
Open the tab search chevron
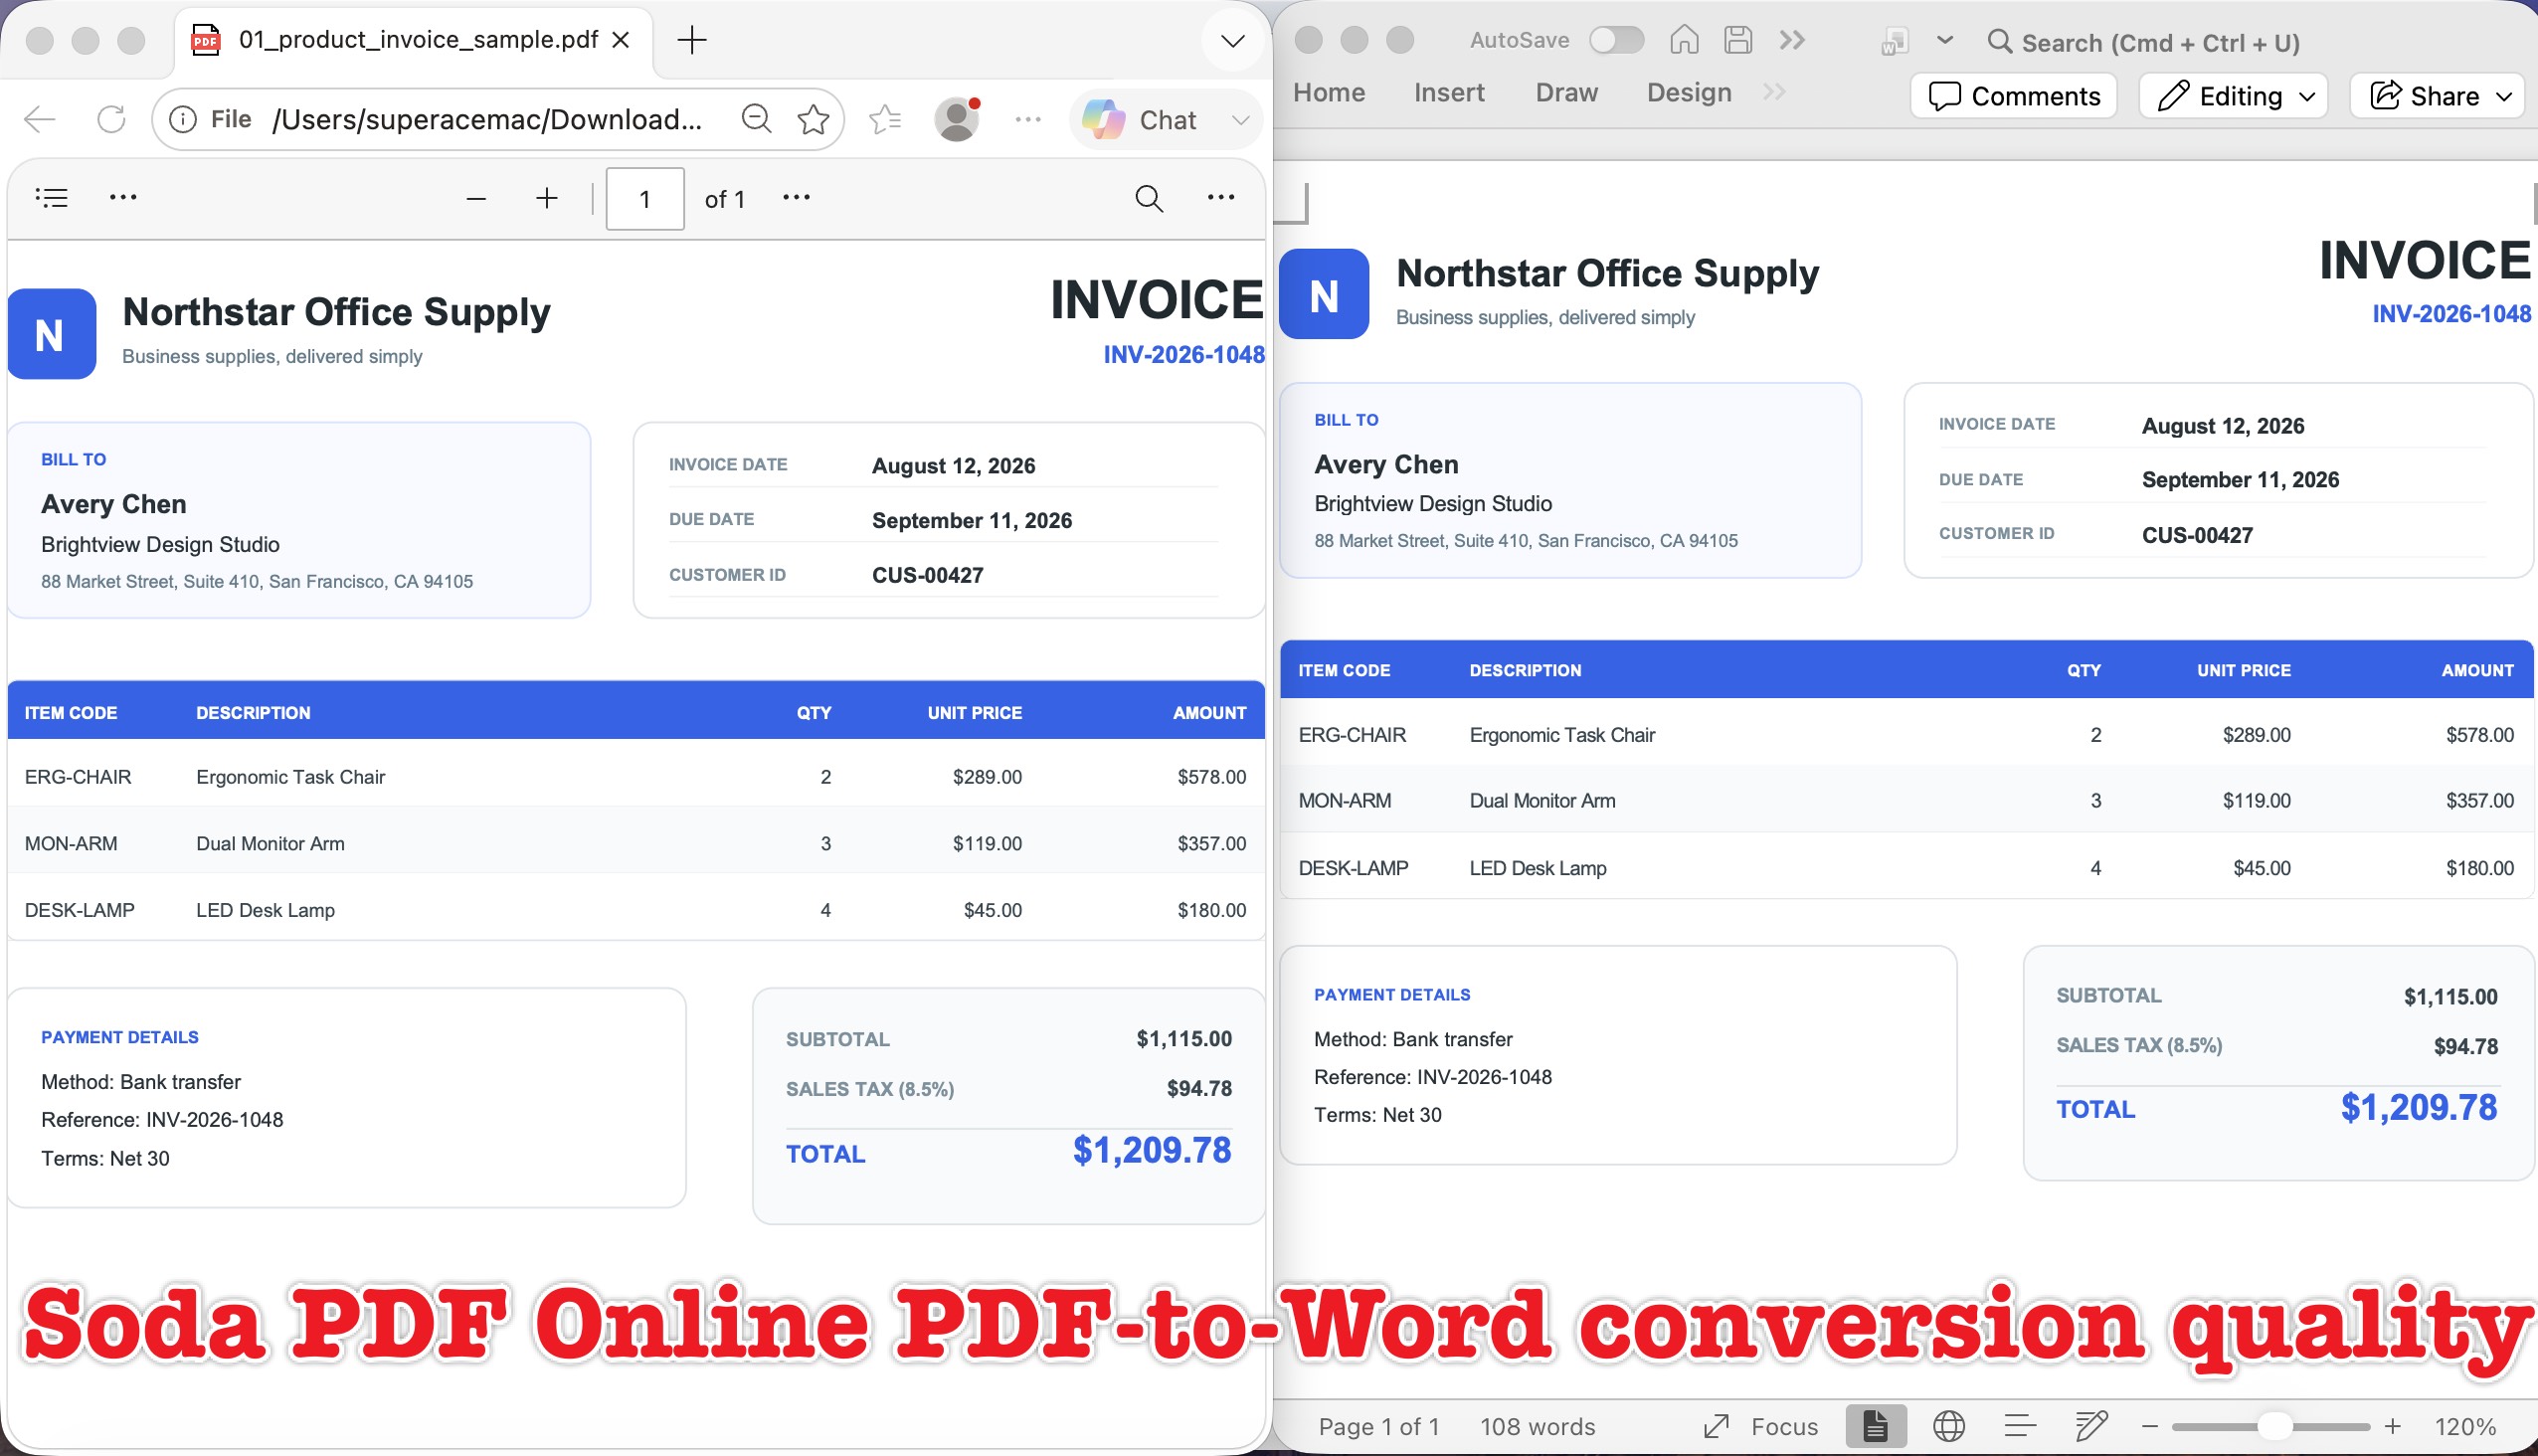(x=1233, y=41)
